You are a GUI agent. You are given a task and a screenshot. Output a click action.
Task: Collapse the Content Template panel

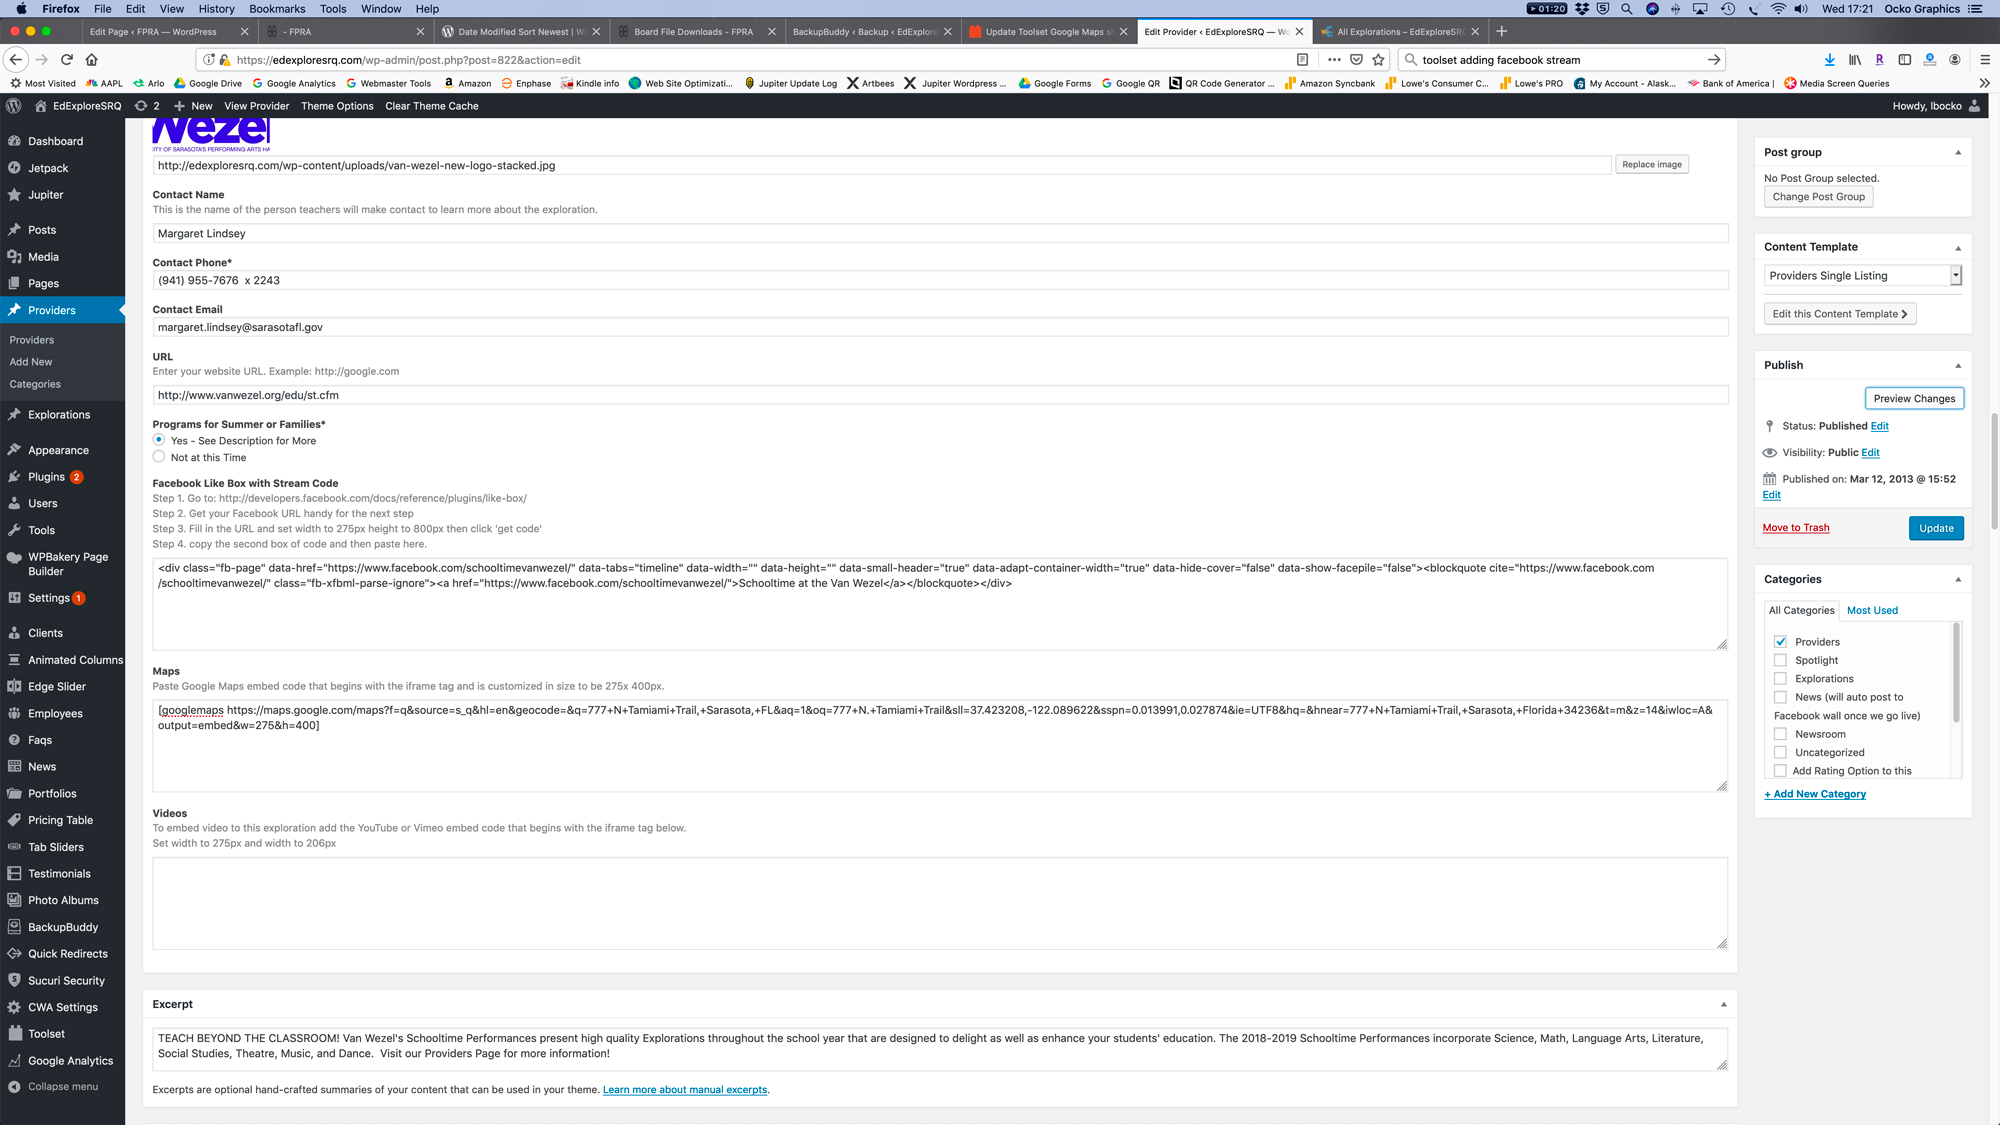[x=1958, y=248]
